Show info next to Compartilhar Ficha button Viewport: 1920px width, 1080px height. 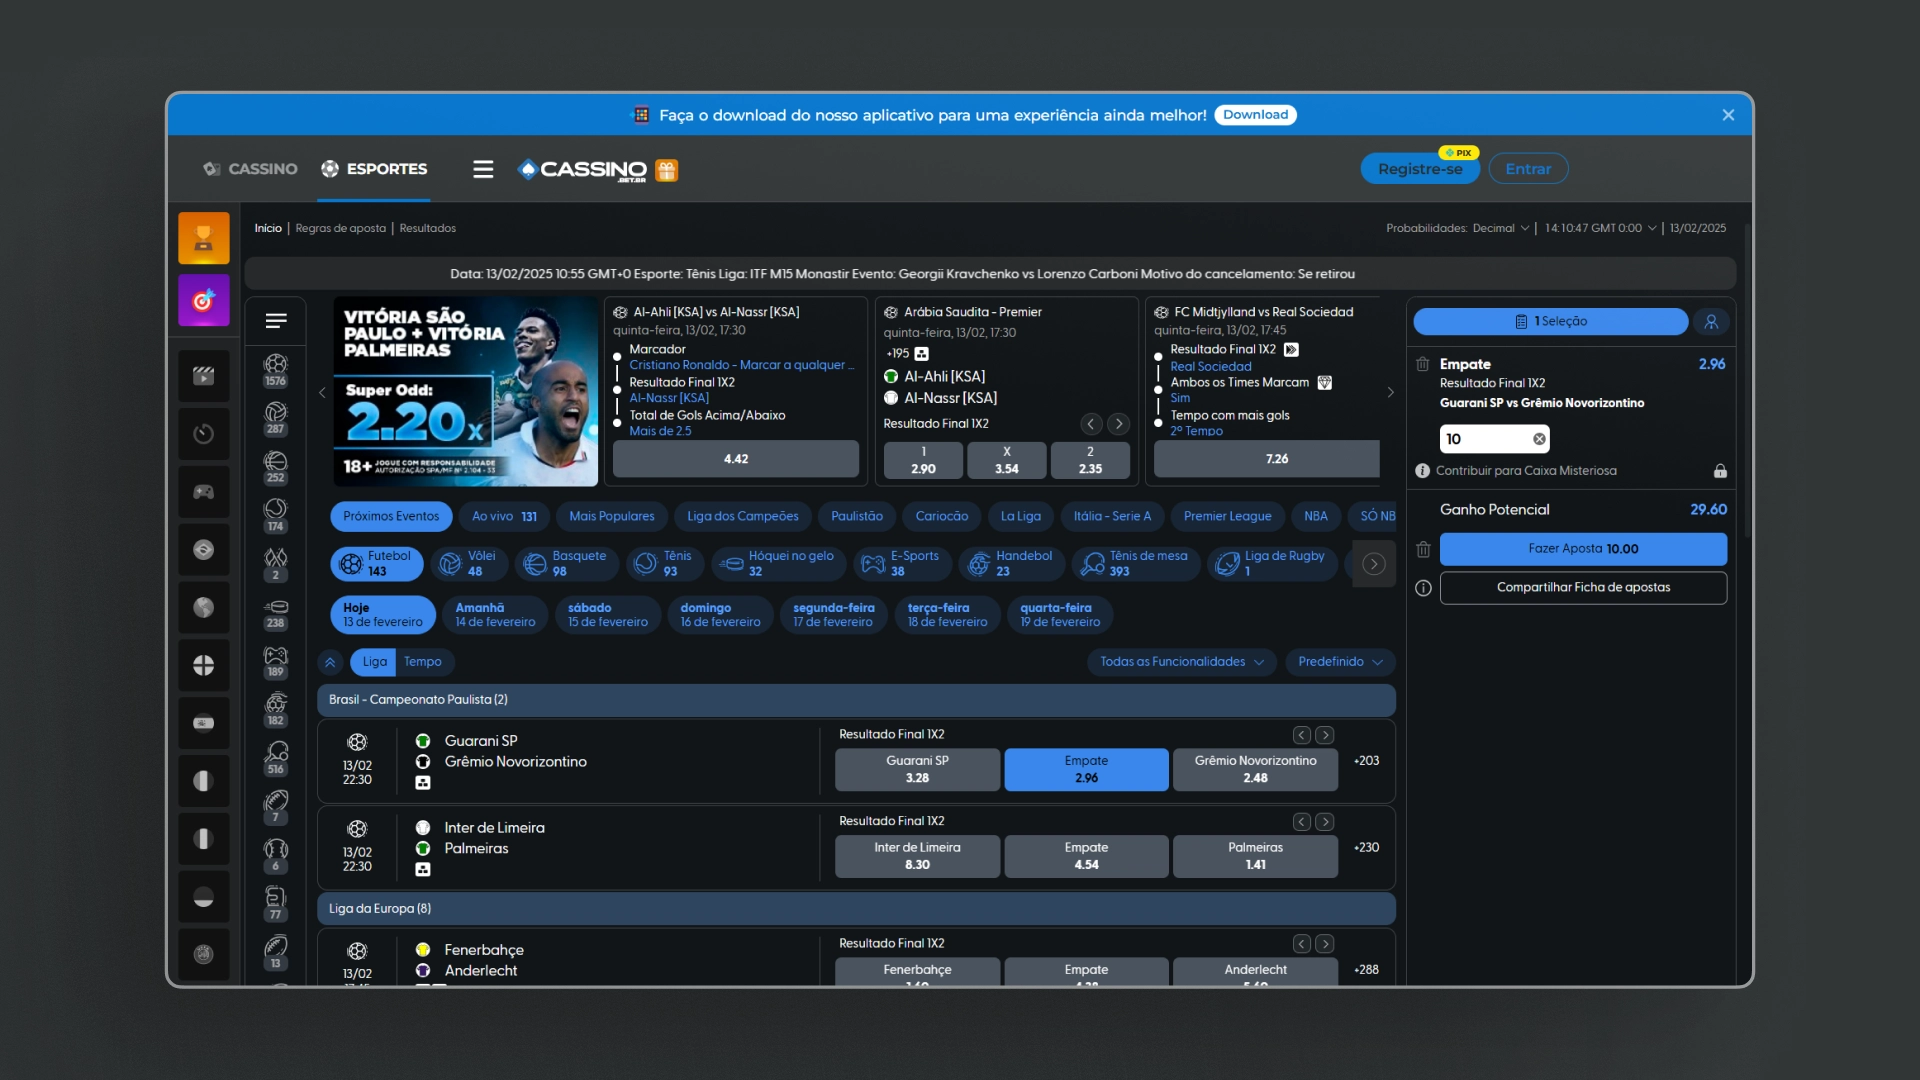tap(1423, 588)
